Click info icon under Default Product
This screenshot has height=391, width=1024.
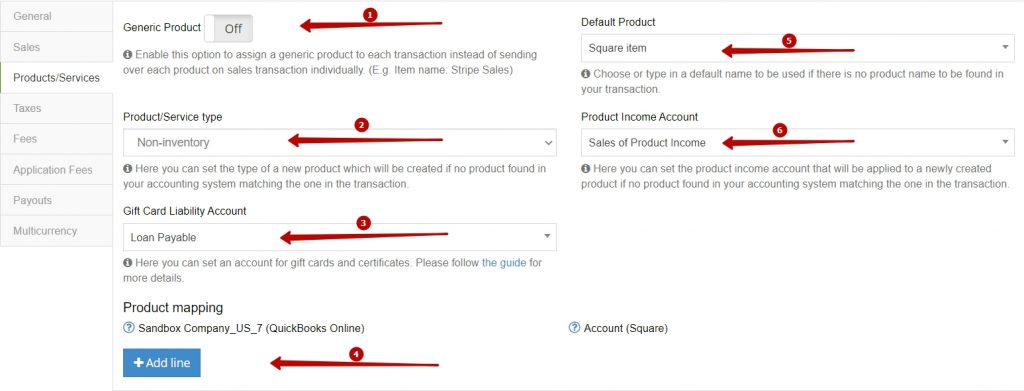(x=586, y=74)
